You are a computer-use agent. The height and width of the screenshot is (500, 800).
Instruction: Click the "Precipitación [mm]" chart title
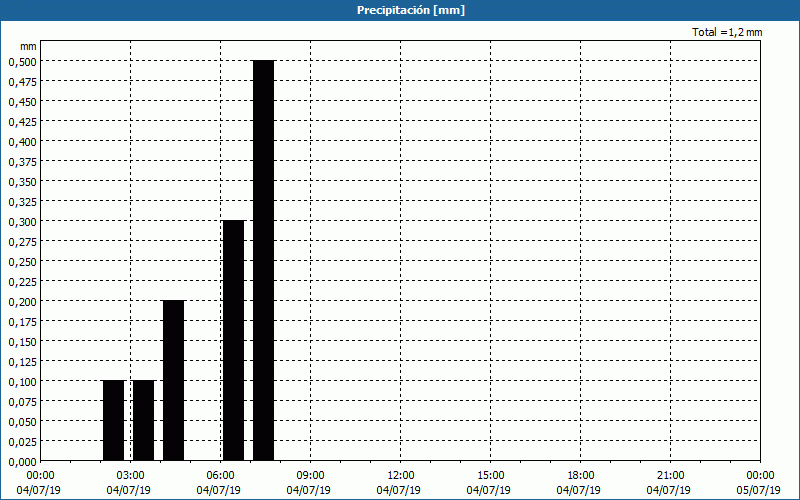click(x=411, y=10)
